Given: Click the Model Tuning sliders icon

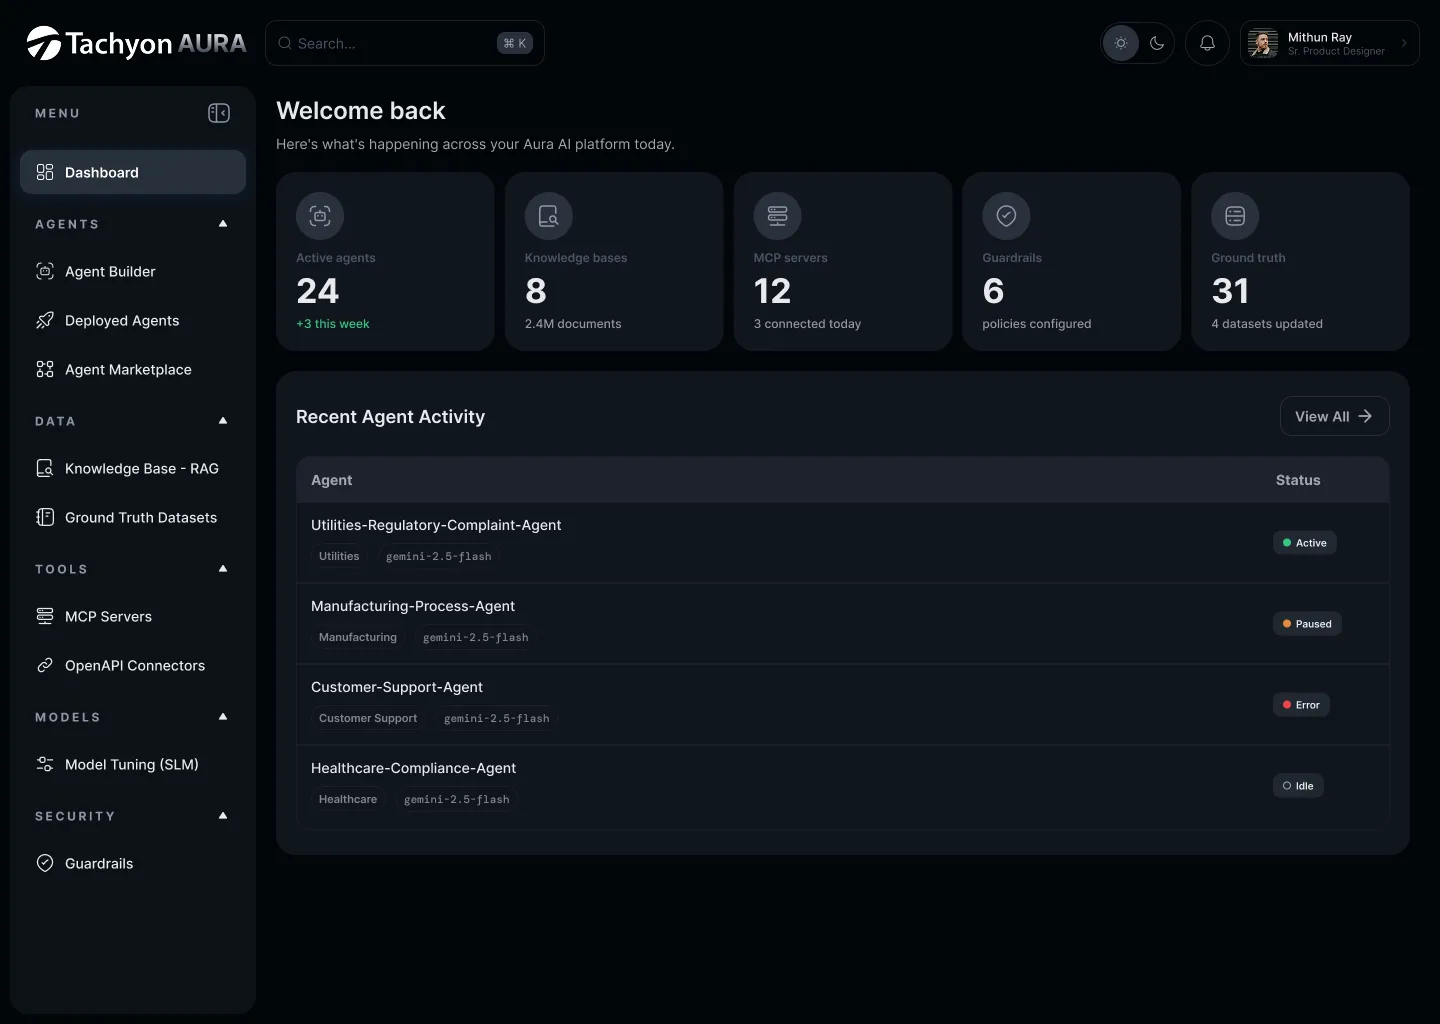Looking at the screenshot, I should 45,764.
